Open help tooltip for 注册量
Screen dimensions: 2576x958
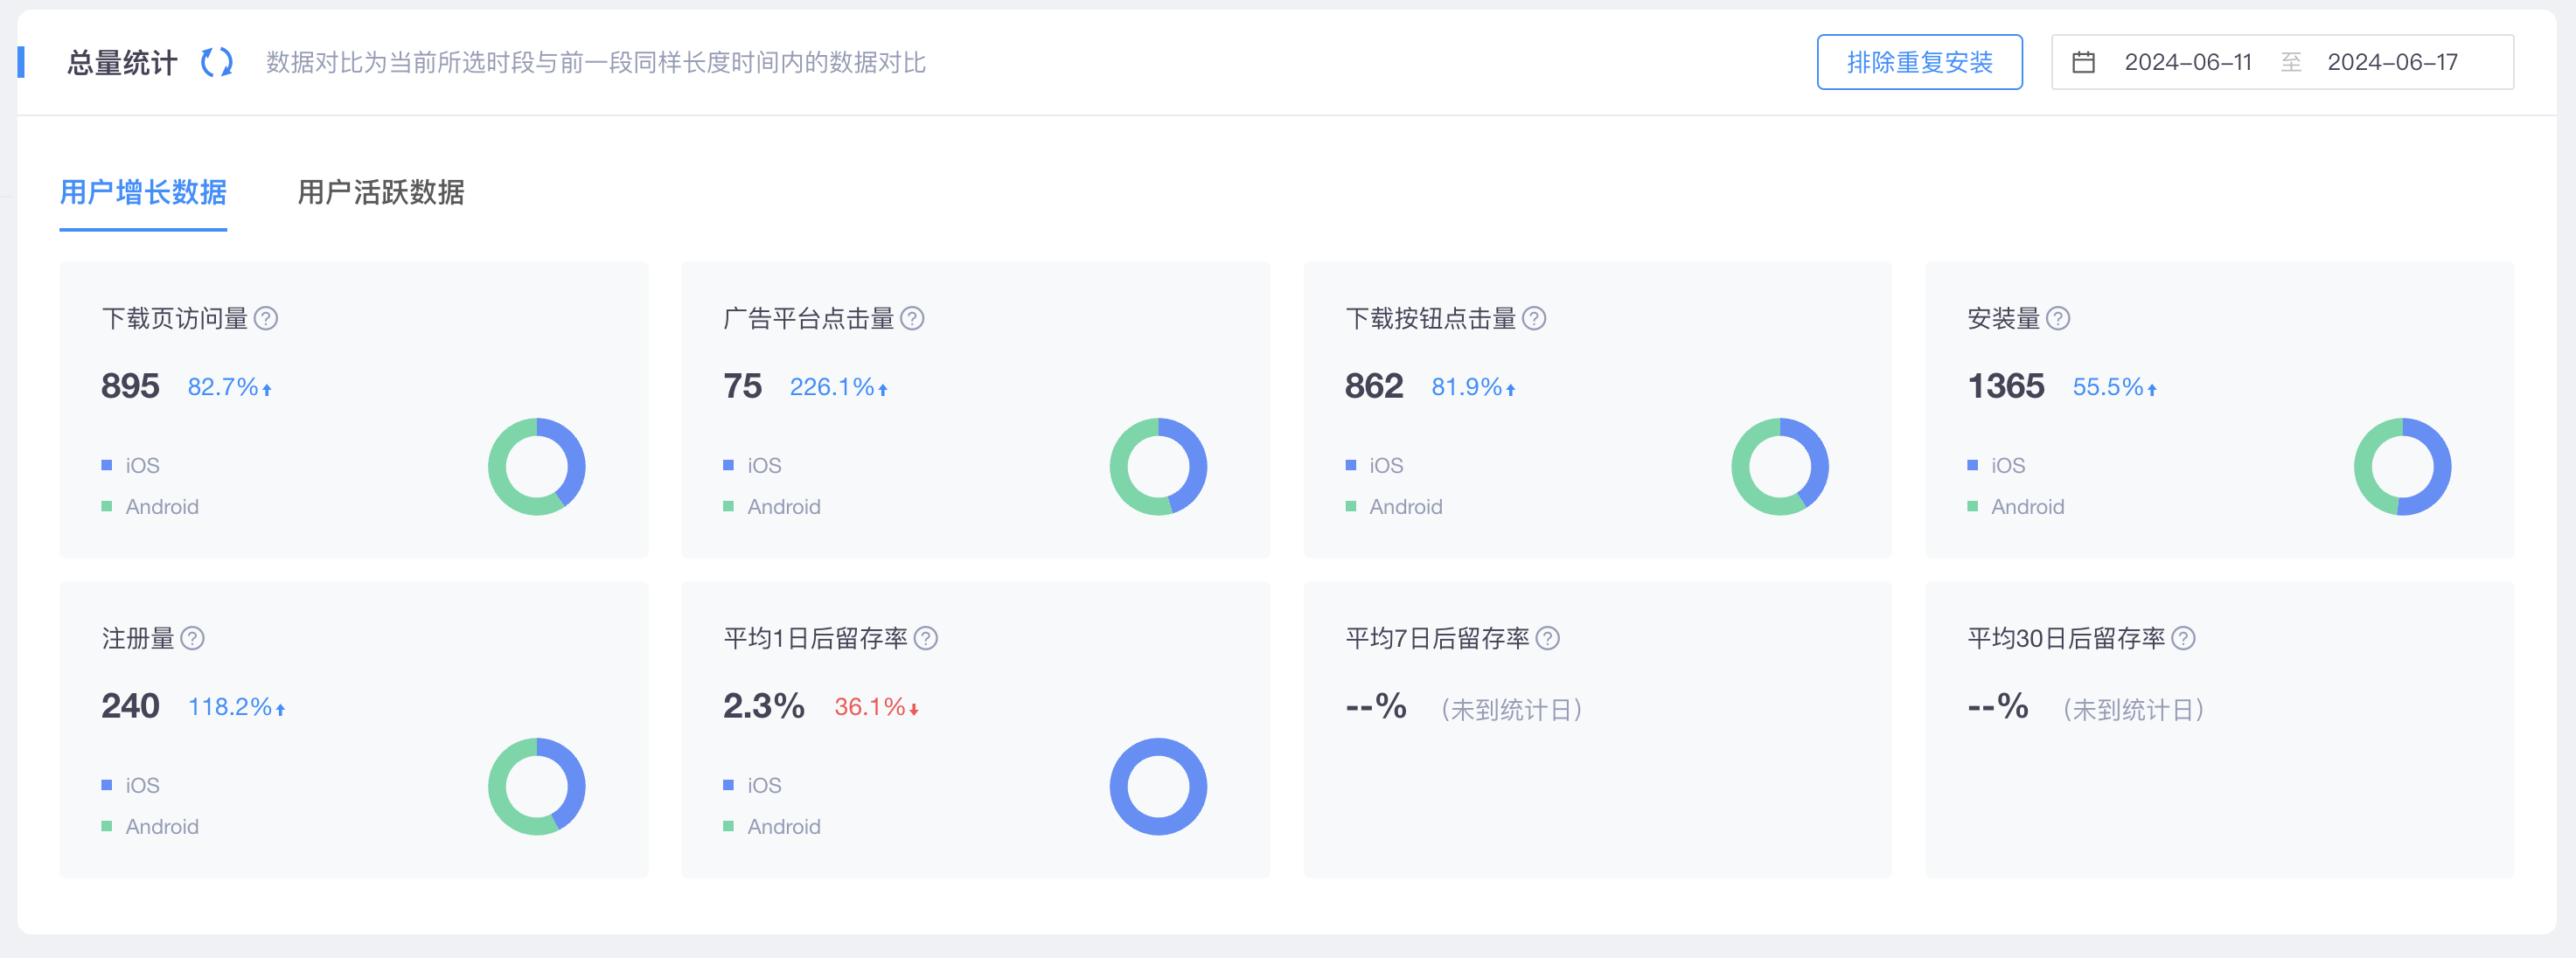coord(193,638)
